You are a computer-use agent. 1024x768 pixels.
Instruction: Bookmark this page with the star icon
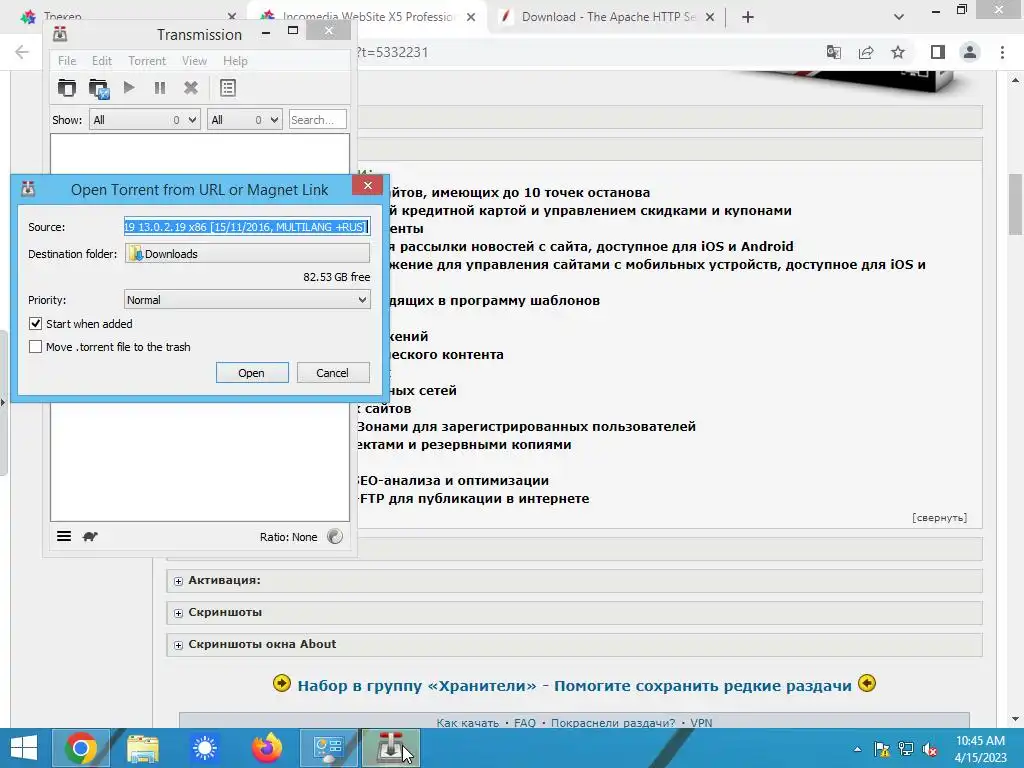(x=898, y=52)
